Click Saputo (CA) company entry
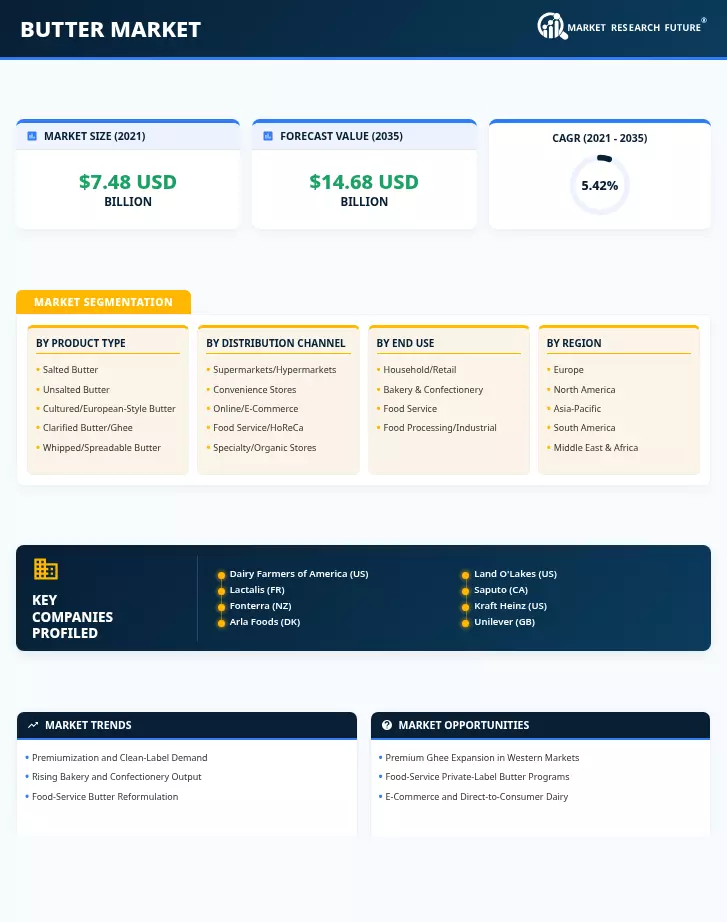The image size is (727, 922). [x=501, y=590]
